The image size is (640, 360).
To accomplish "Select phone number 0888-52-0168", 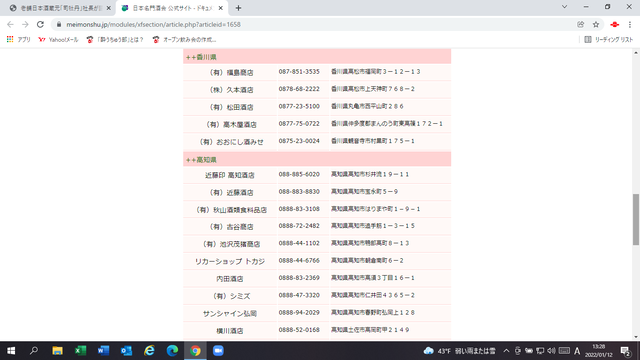I will (299, 330).
